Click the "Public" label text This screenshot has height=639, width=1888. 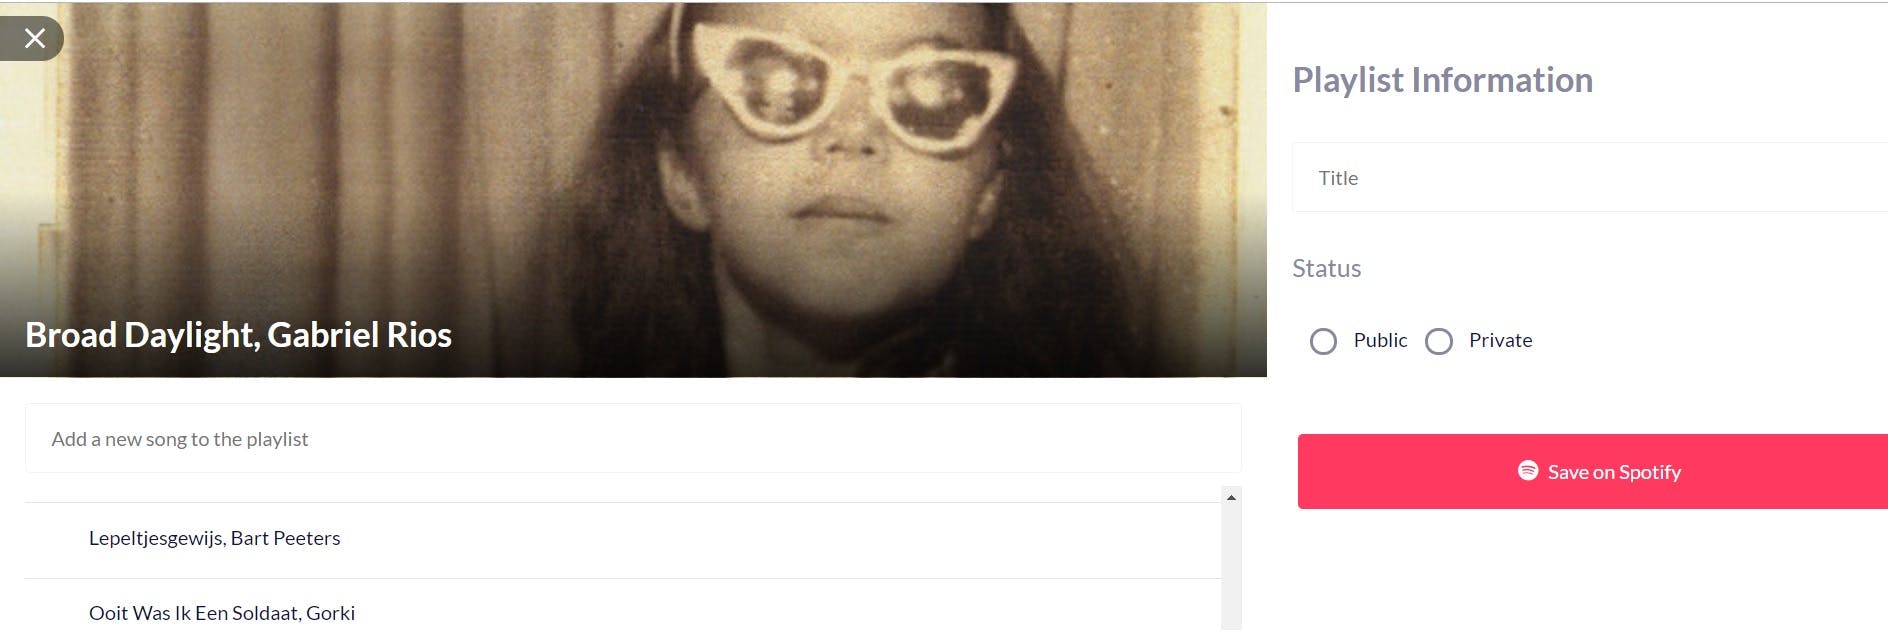coord(1380,340)
